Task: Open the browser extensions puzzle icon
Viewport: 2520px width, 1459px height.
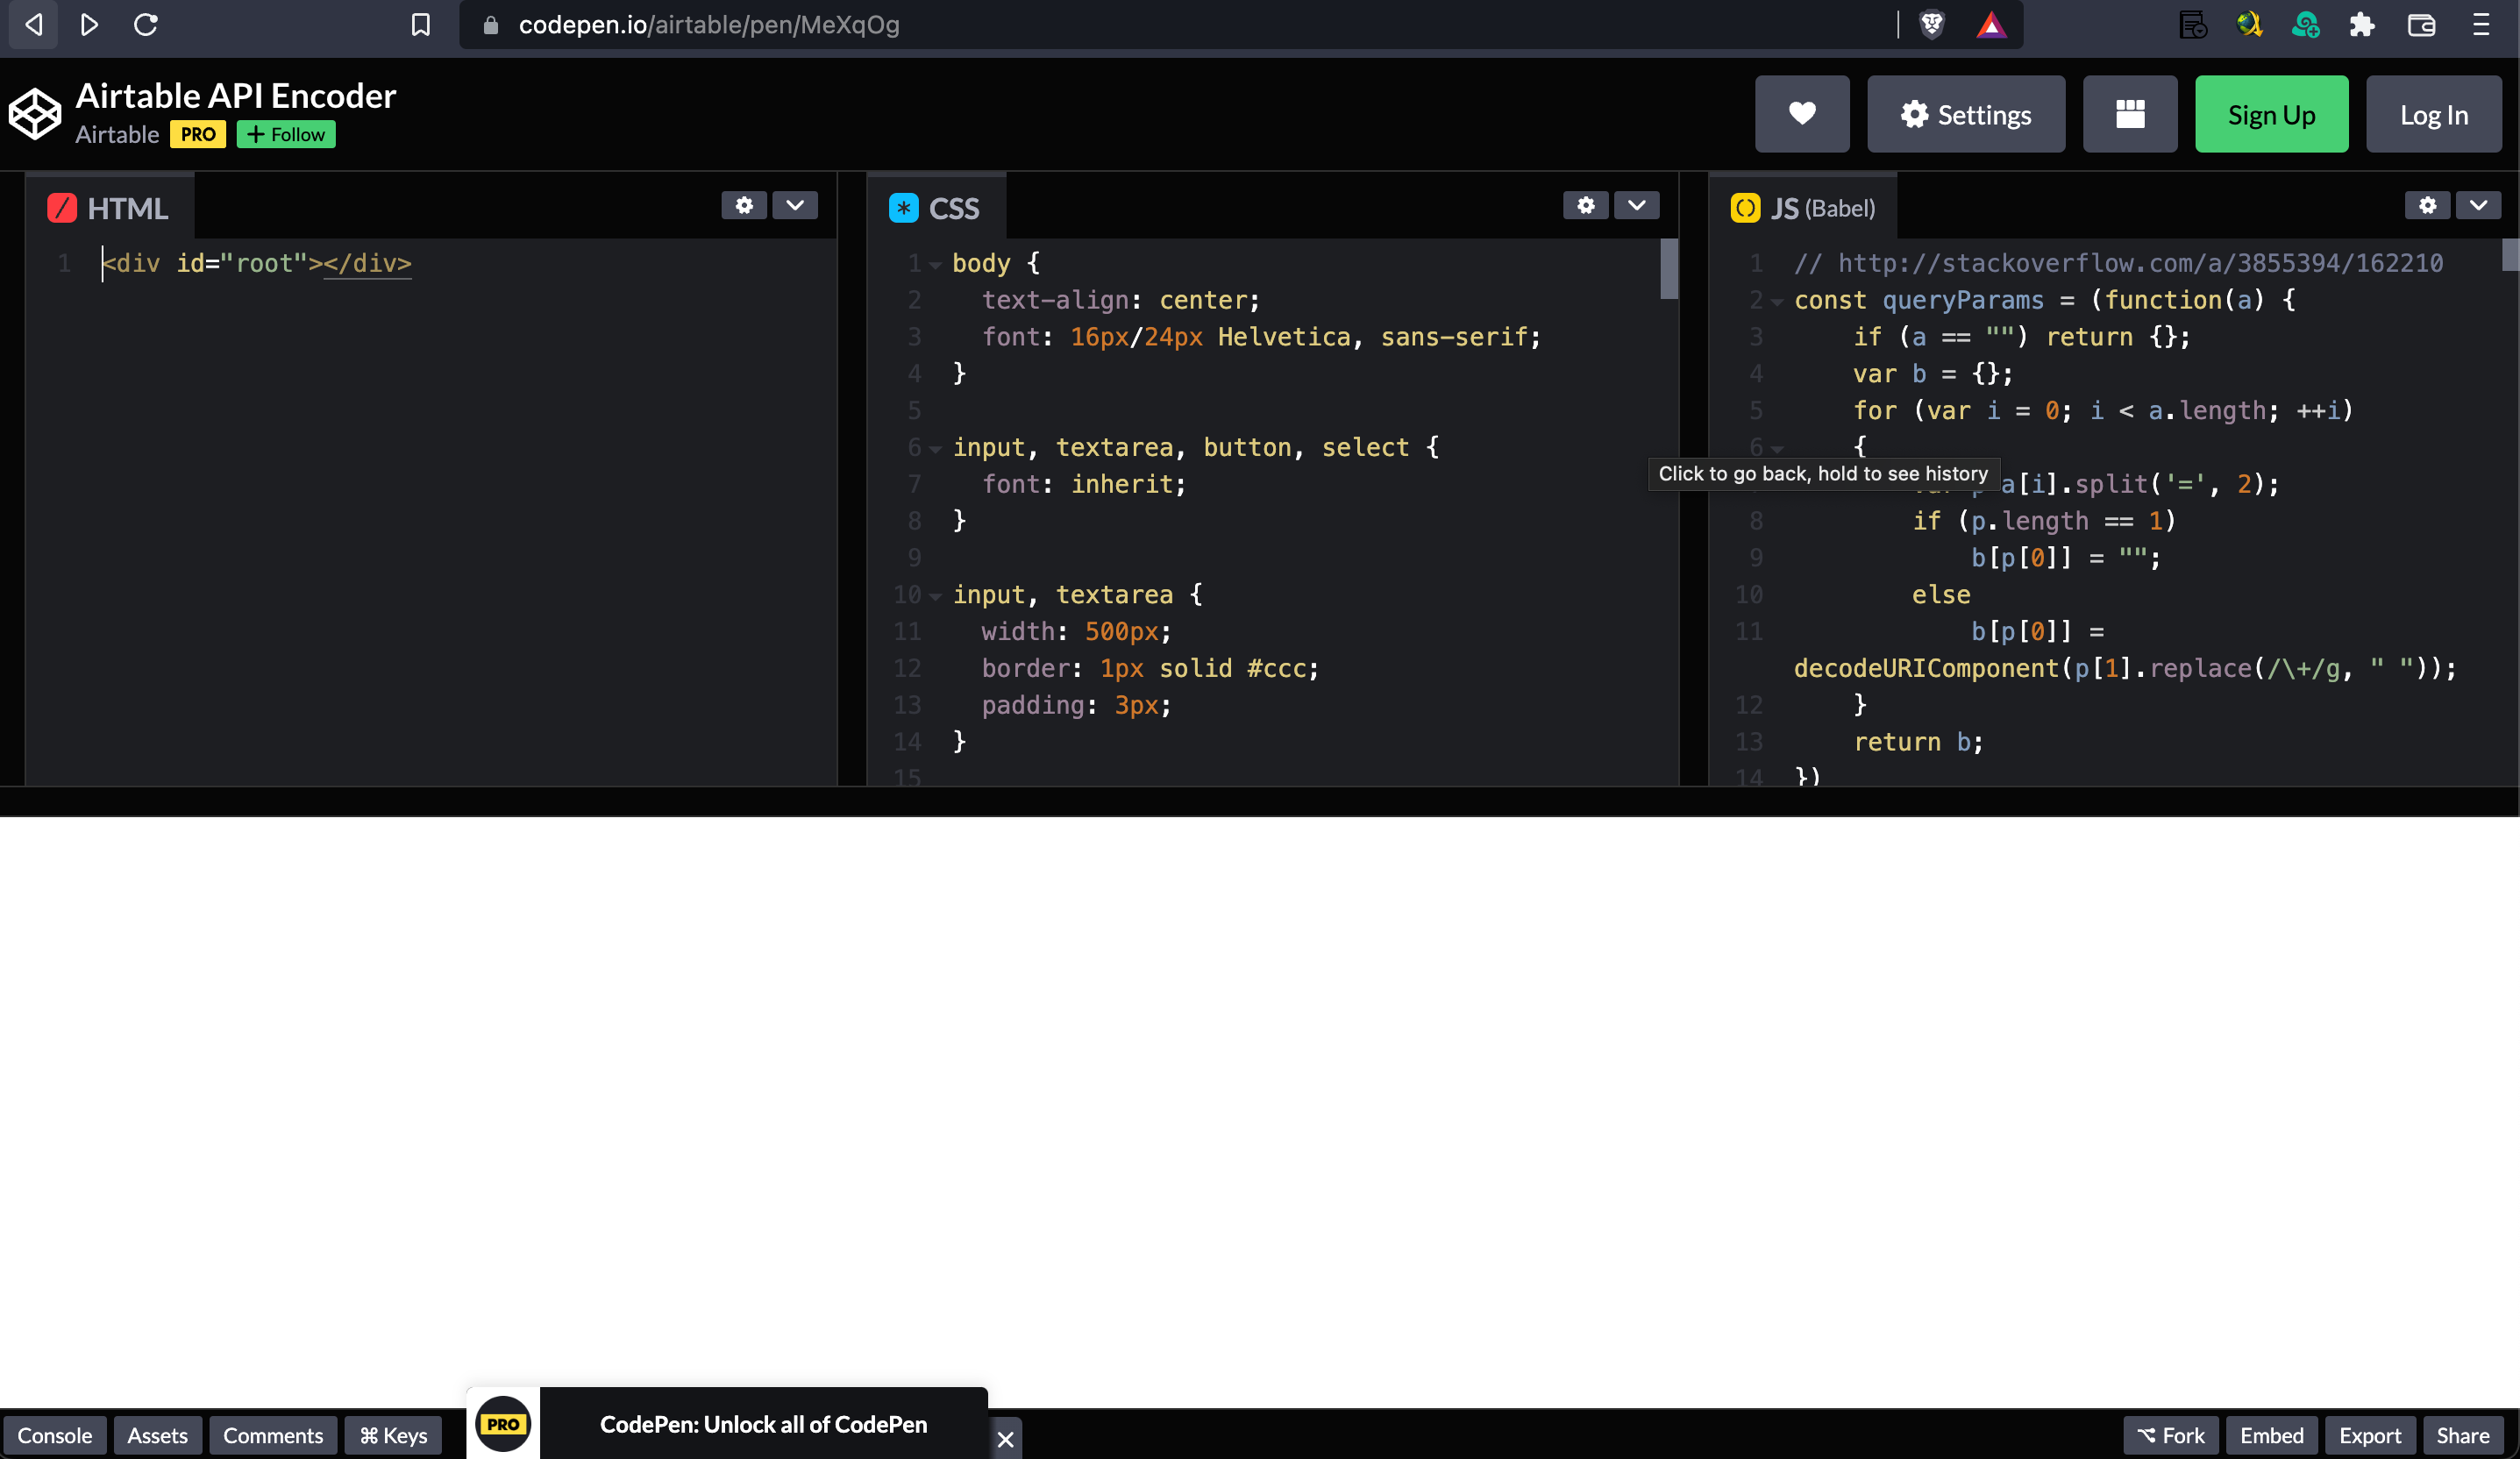Action: [x=2362, y=25]
